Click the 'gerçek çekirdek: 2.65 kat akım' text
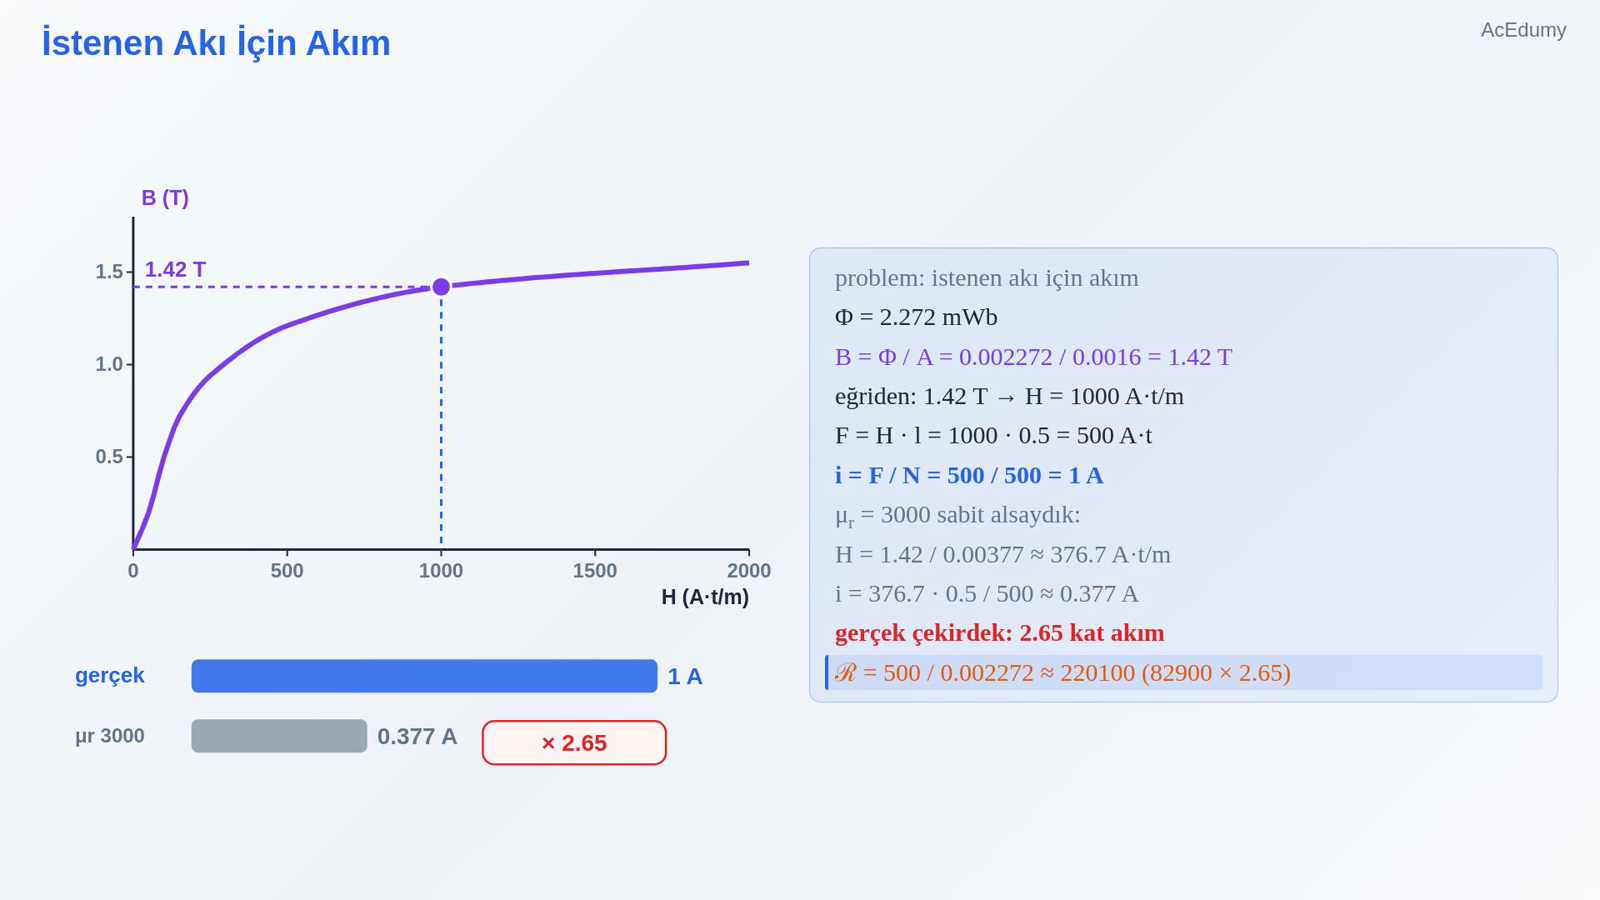The height and width of the screenshot is (900, 1600). [999, 633]
